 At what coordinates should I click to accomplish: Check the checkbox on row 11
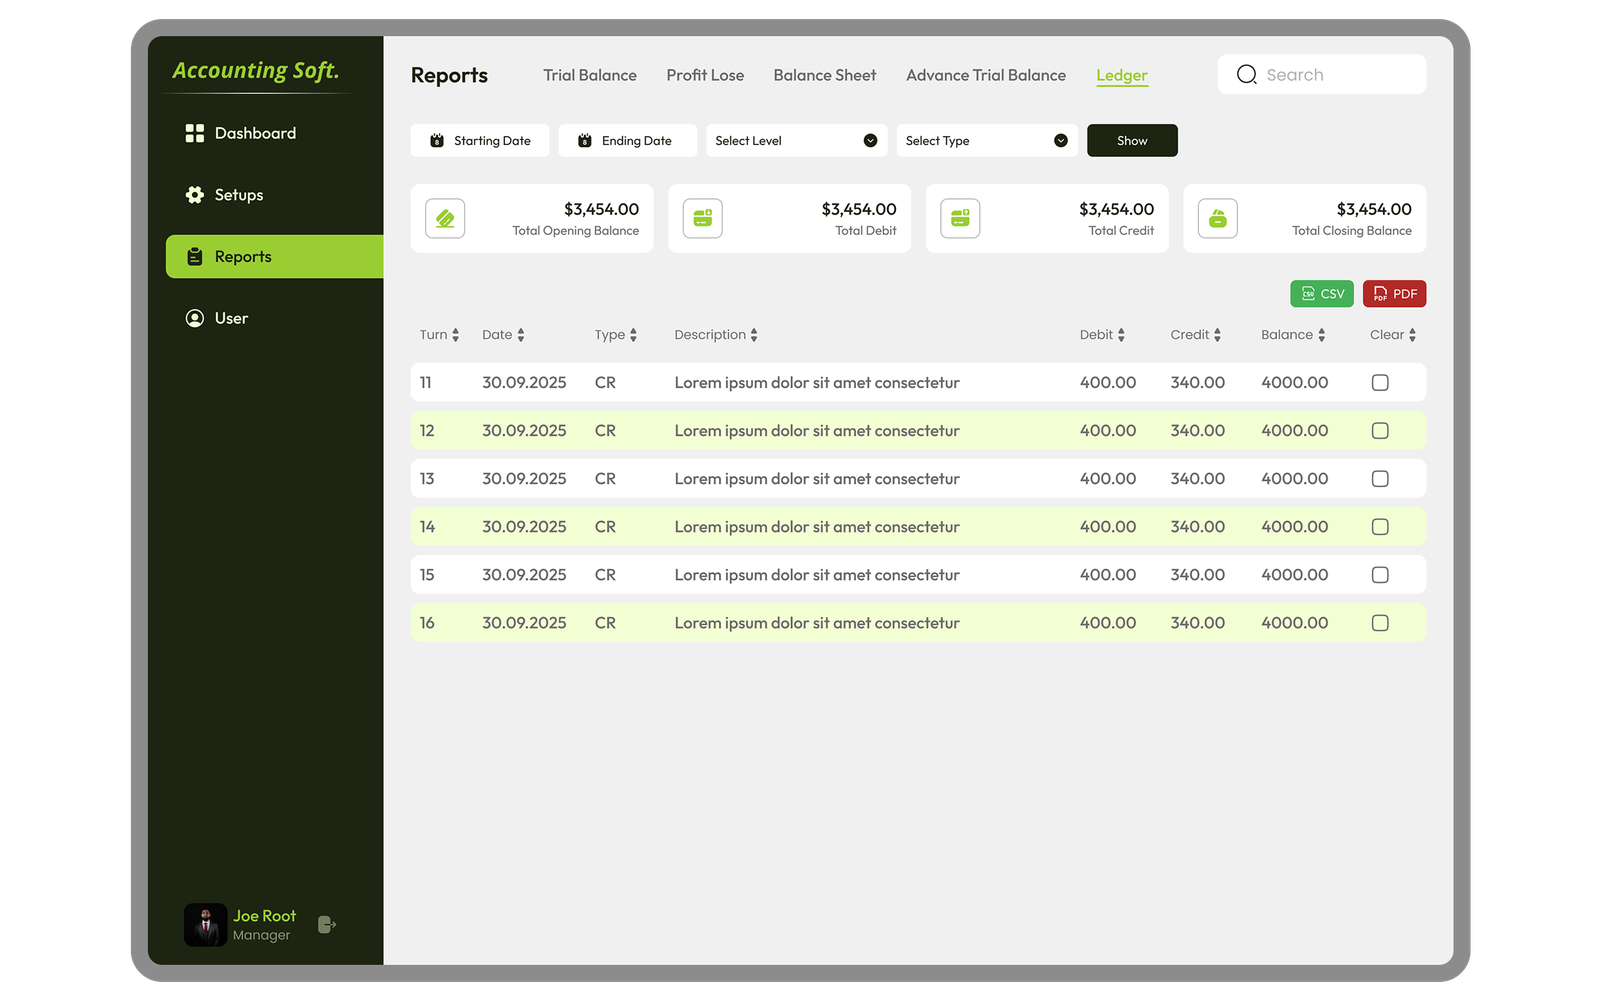pyautogui.click(x=1380, y=382)
